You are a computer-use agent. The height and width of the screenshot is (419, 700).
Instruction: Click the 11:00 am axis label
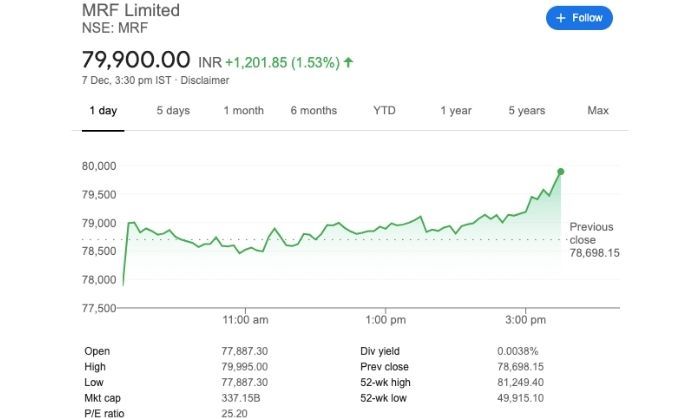click(245, 320)
